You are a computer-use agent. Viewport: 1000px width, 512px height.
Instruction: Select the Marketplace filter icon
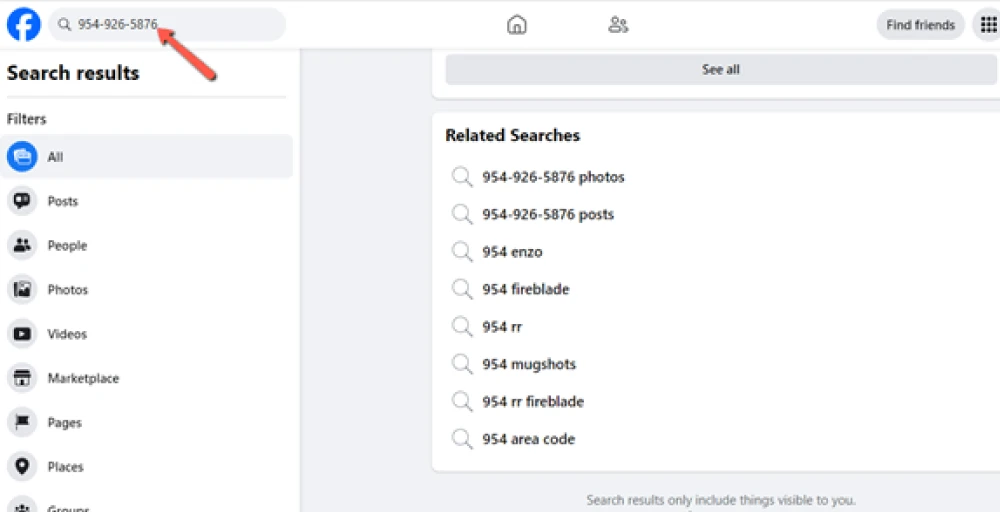22,379
